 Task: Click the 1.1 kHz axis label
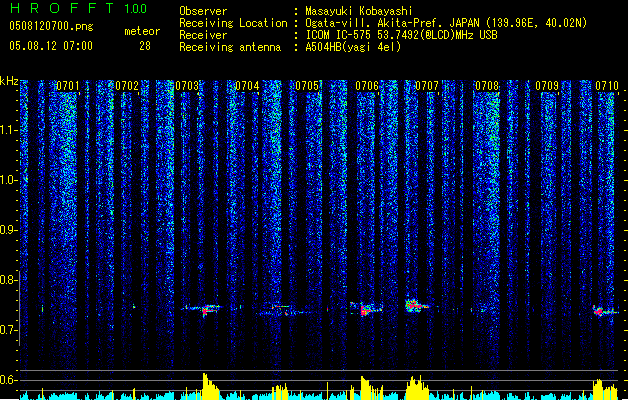[x=9, y=130]
